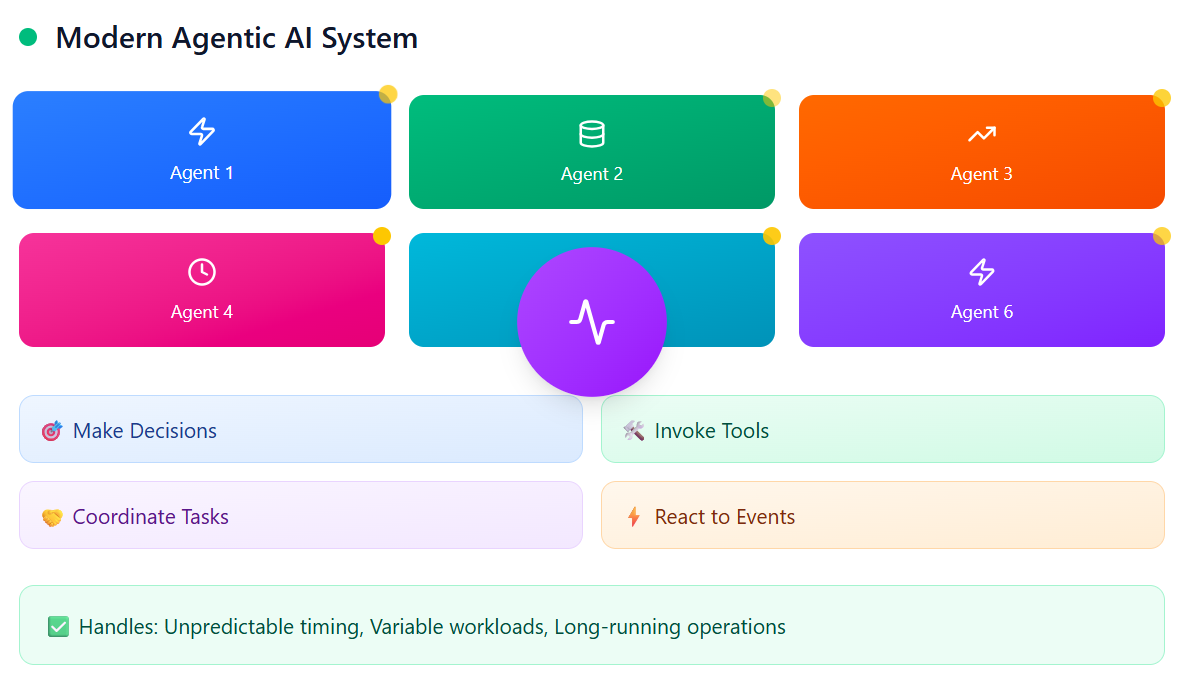1182x679 pixels.
Task: Expand the Make Decisions panel
Action: click(300, 429)
